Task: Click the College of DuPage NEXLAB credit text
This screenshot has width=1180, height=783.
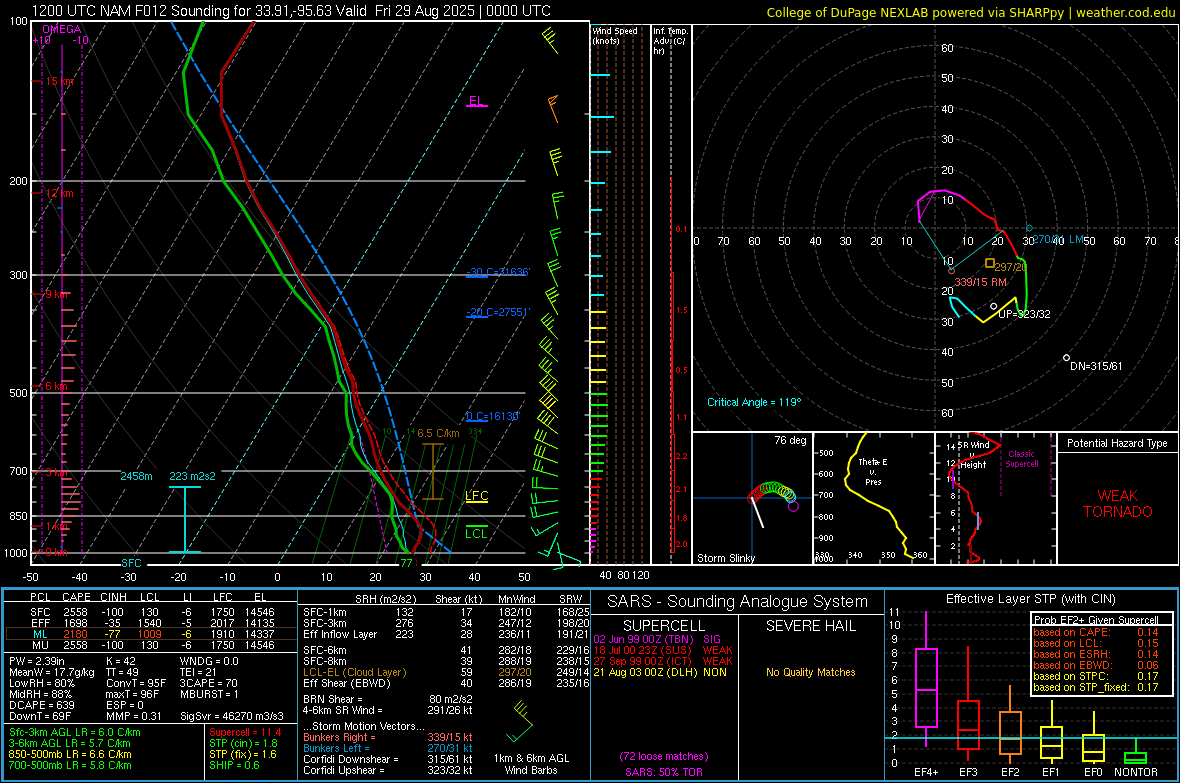Action: coord(971,12)
